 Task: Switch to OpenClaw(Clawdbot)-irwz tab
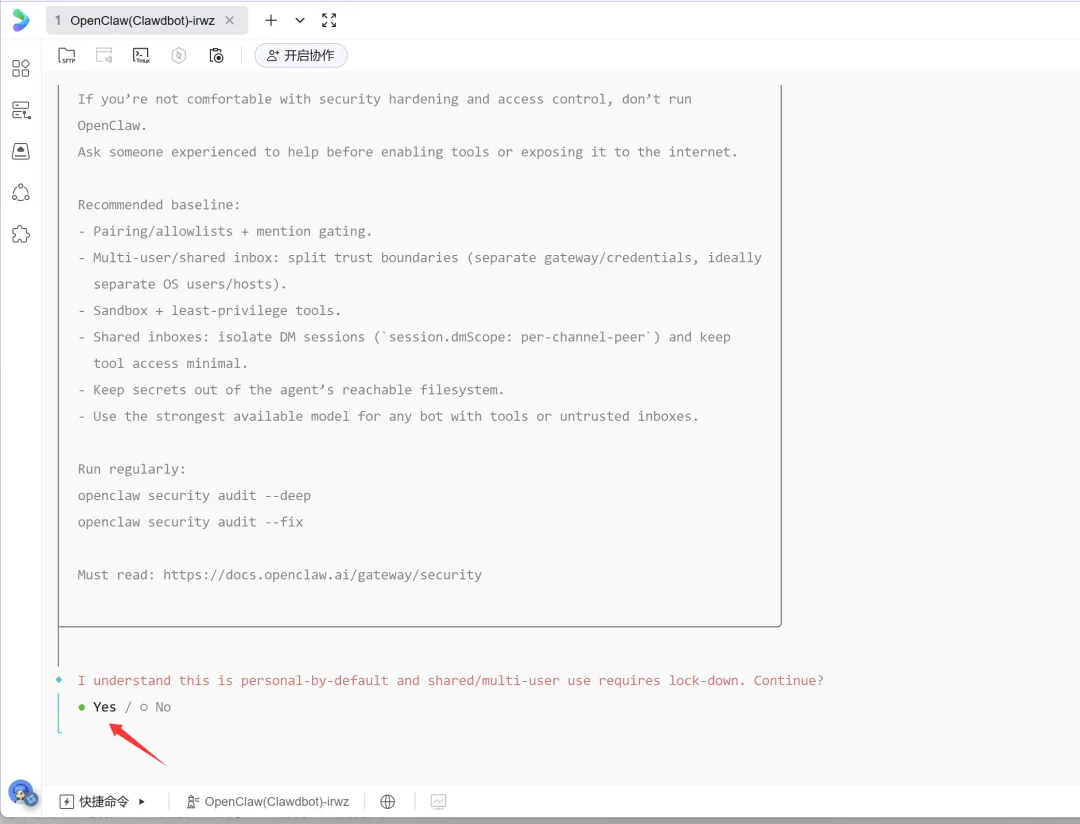pyautogui.click(x=143, y=21)
